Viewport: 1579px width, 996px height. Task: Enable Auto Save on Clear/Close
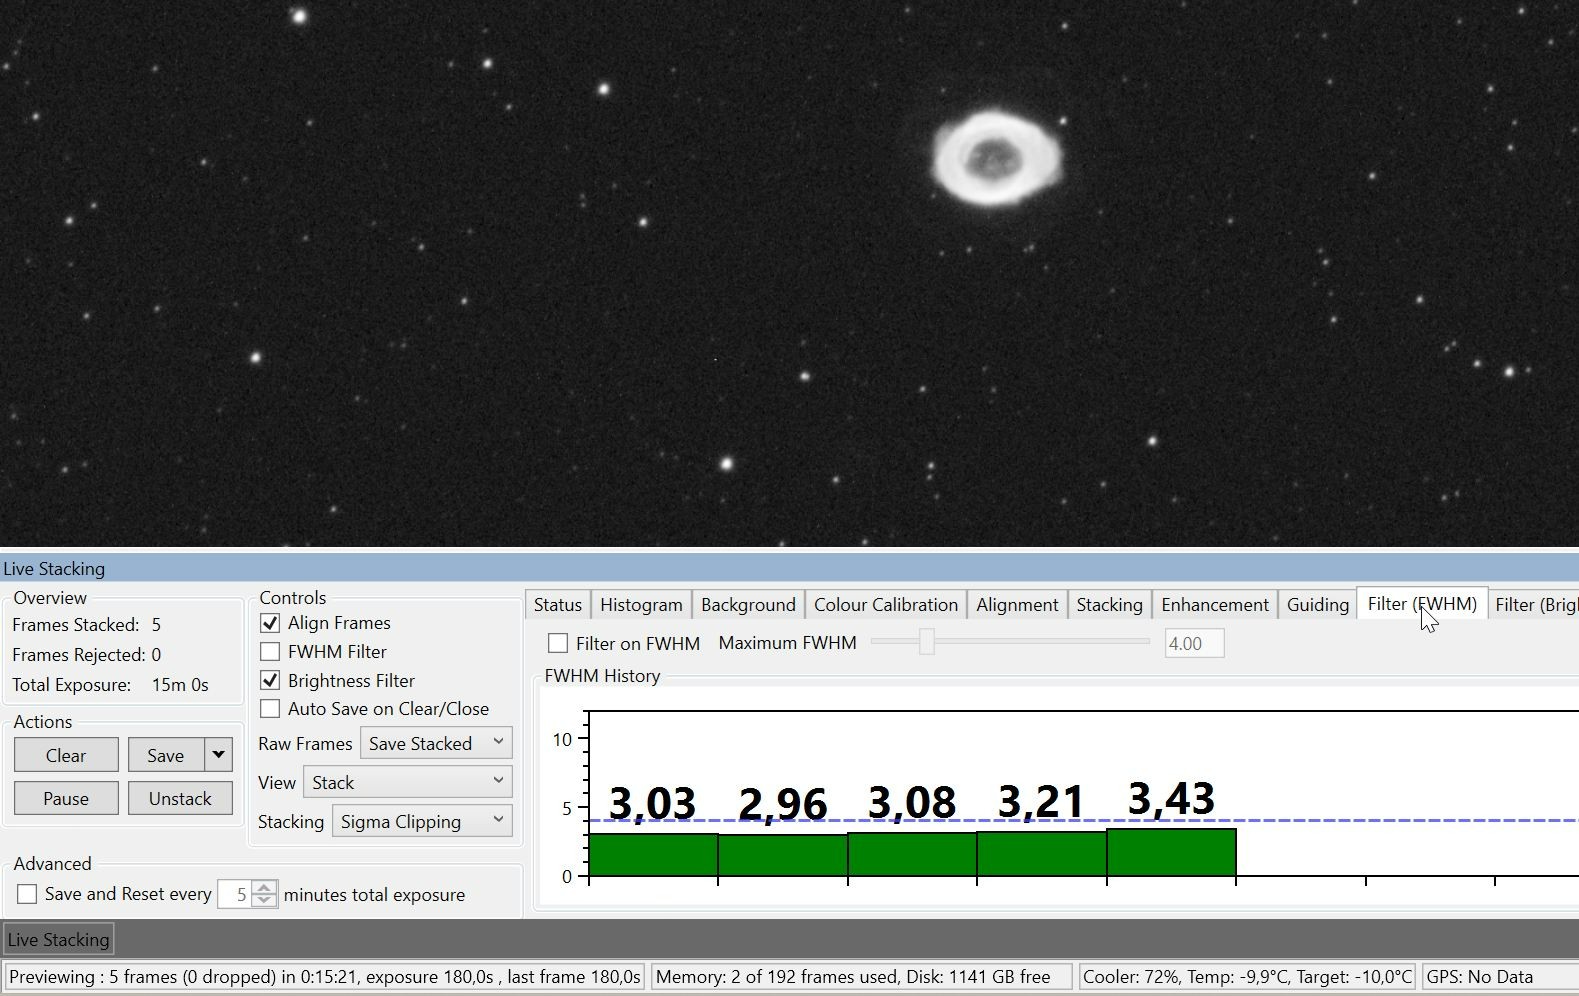(x=270, y=709)
